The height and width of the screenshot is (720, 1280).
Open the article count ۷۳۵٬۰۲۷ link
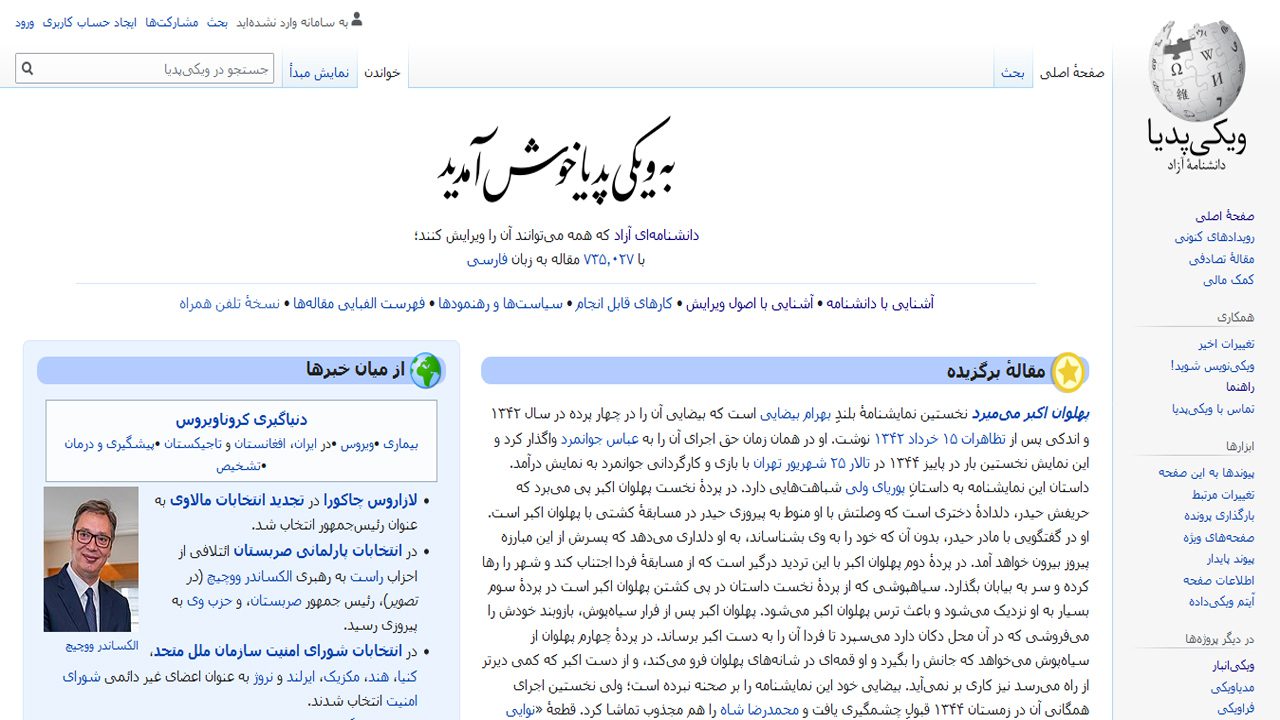609,259
